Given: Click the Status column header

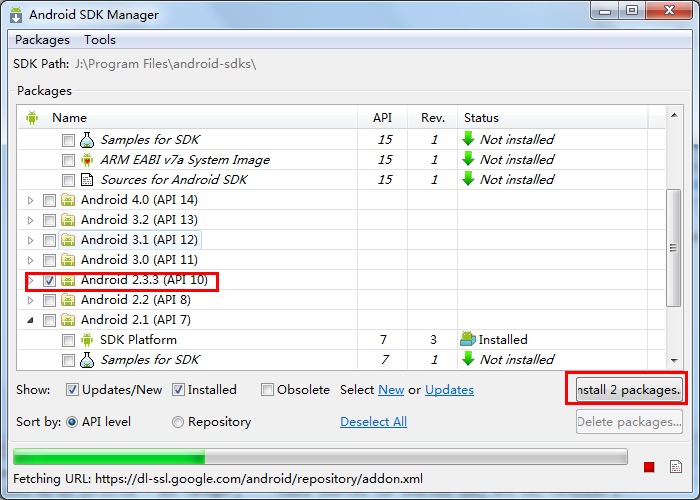Looking at the screenshot, I should click(553, 118).
